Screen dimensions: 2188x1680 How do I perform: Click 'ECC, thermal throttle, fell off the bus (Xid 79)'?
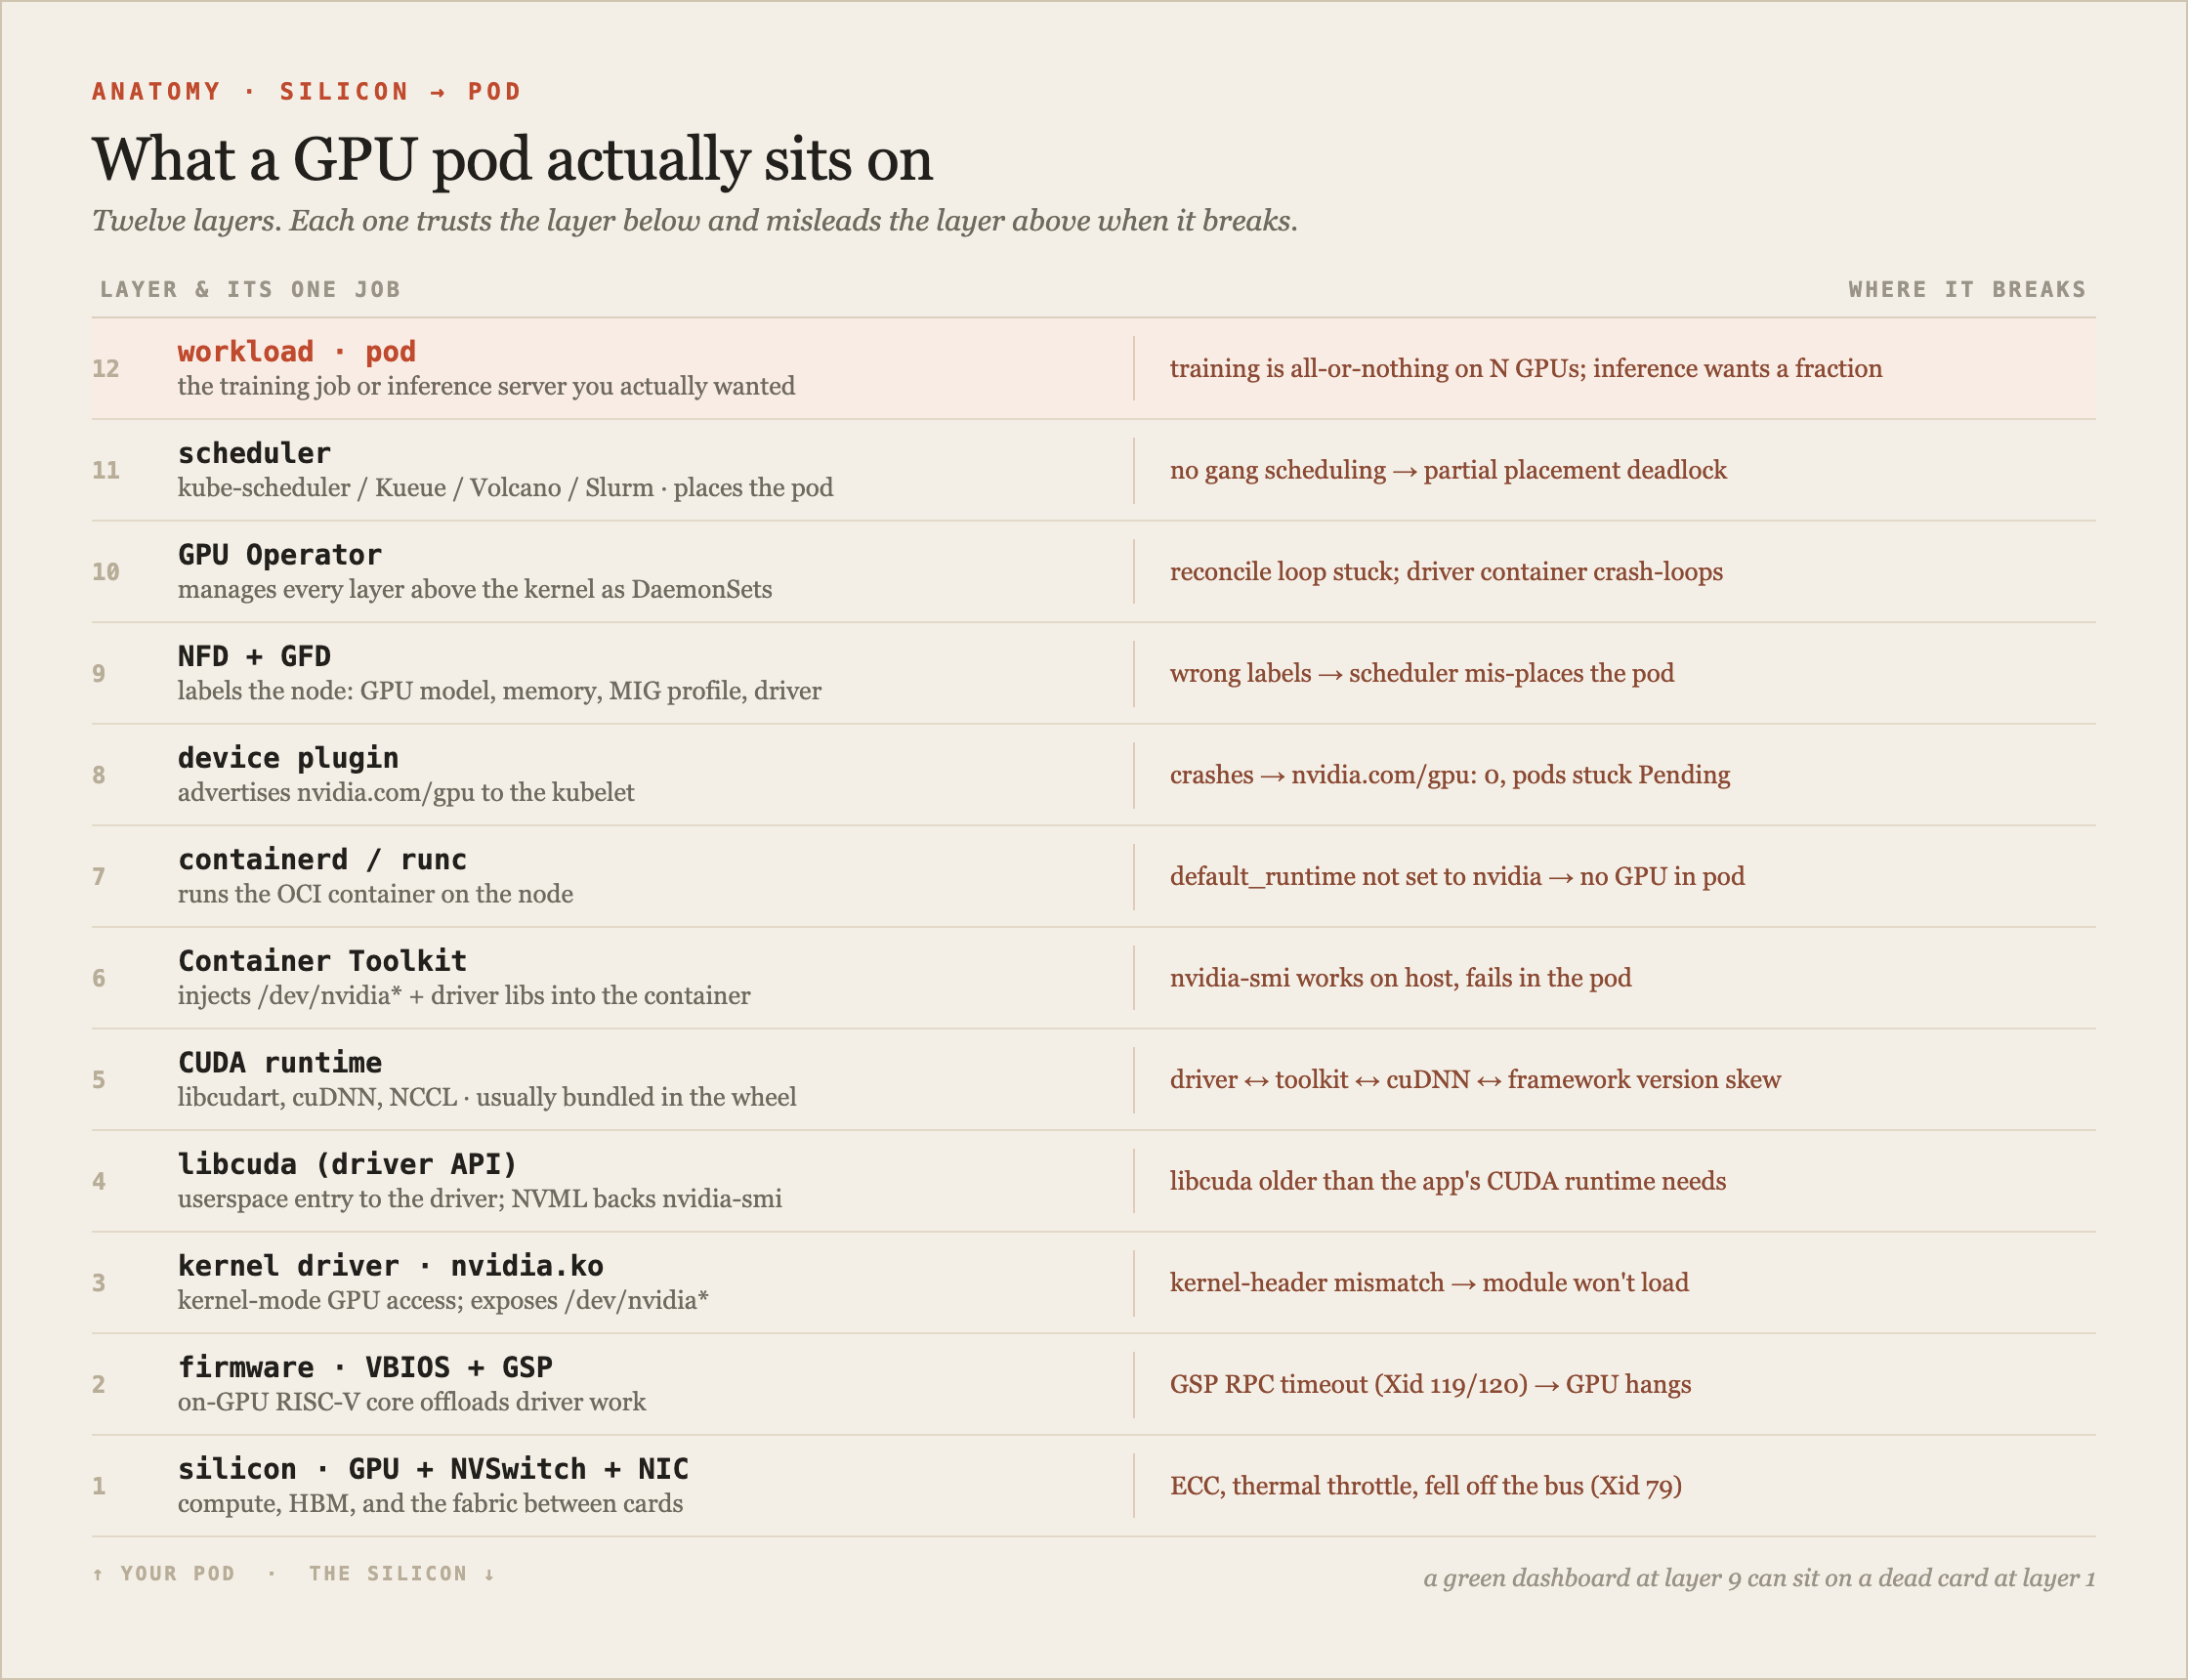[1426, 1485]
